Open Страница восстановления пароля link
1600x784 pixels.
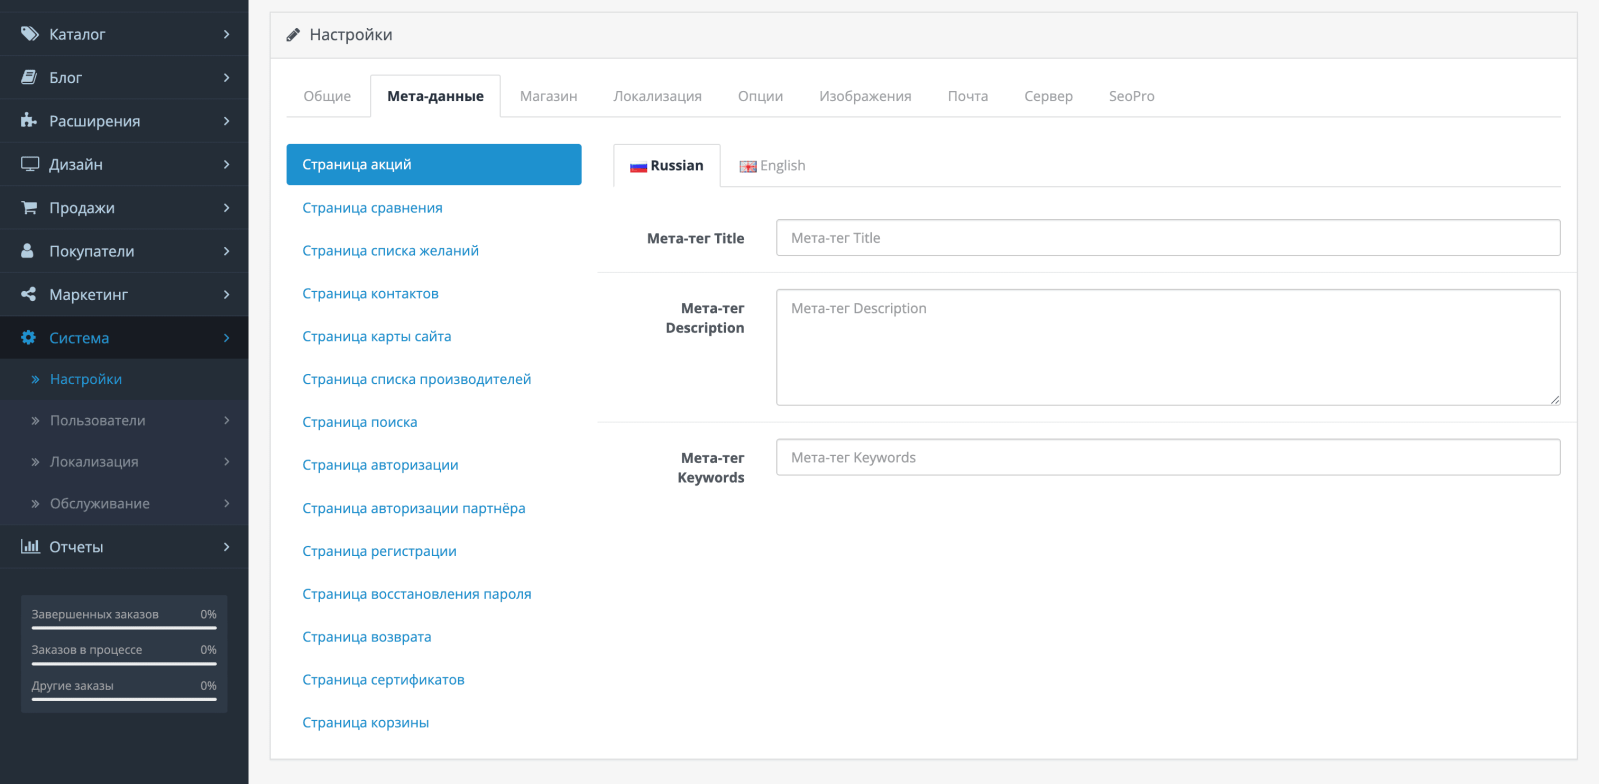(x=416, y=594)
